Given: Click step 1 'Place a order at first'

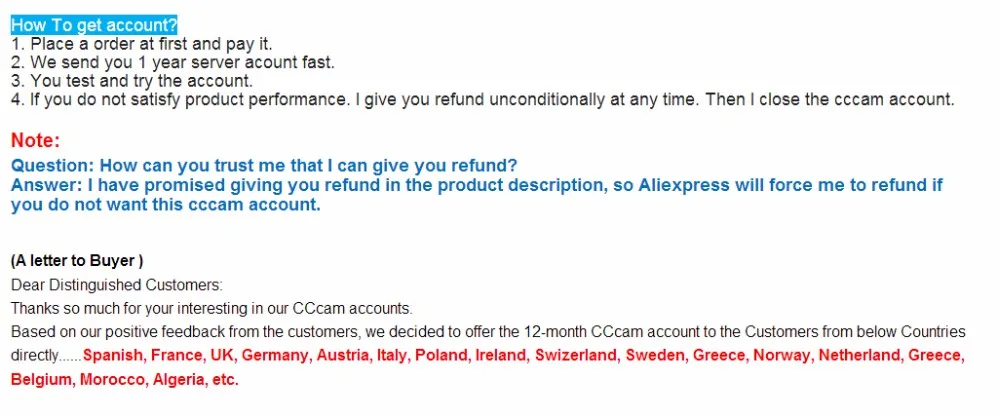Looking at the screenshot, I should (142, 45).
